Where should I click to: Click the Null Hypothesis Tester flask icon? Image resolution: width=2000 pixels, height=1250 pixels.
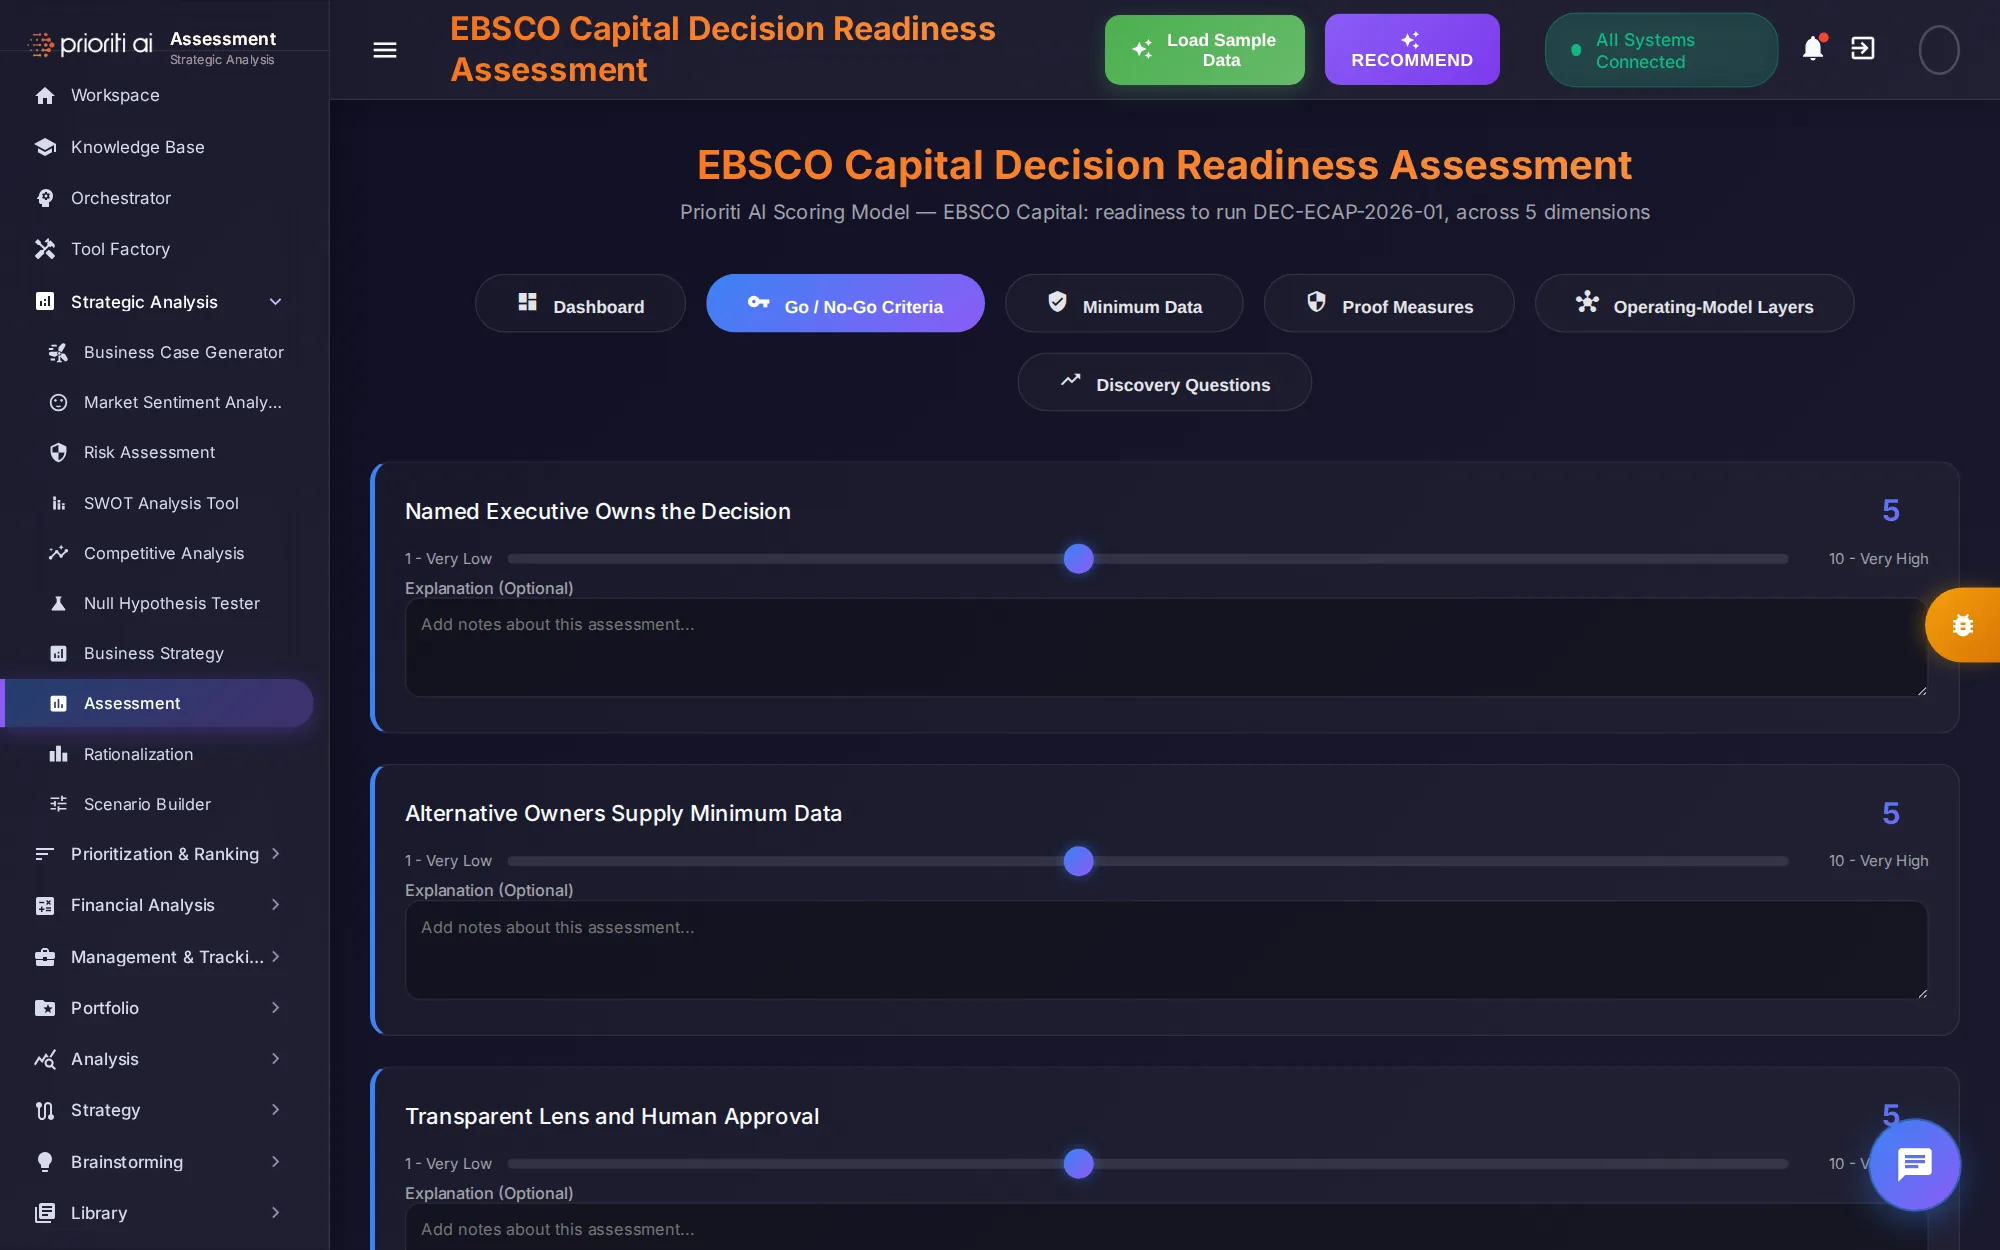pos(59,603)
